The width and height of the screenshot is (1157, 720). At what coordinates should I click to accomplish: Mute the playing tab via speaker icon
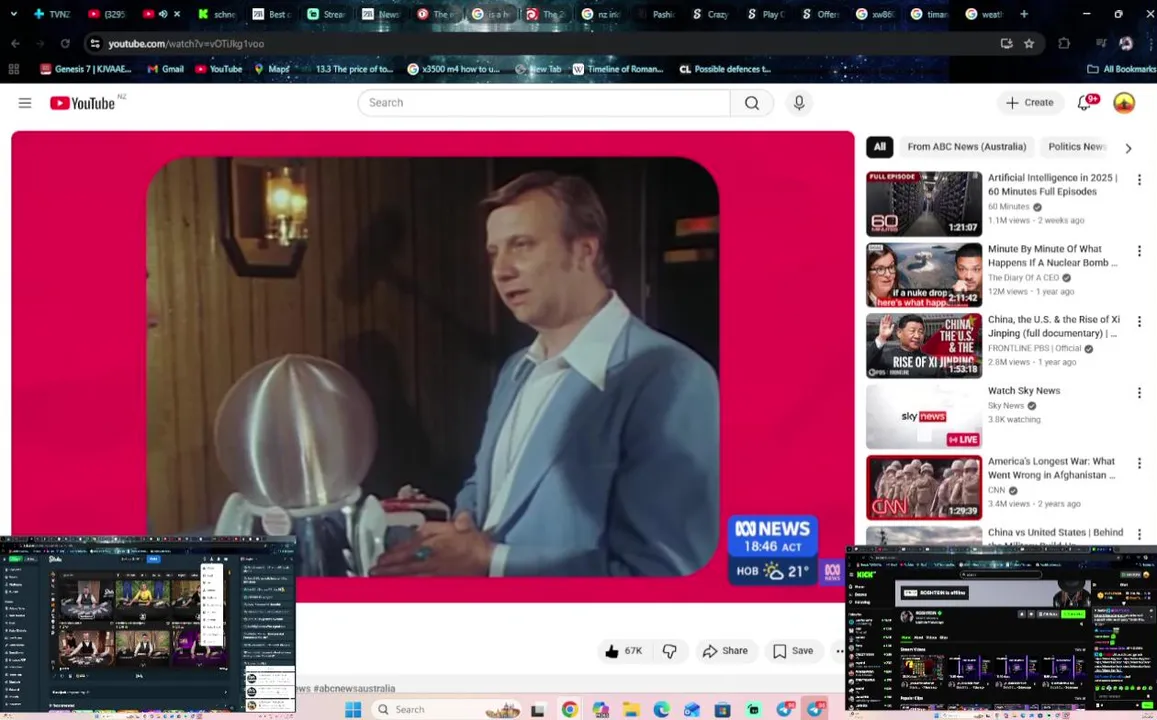pos(163,14)
